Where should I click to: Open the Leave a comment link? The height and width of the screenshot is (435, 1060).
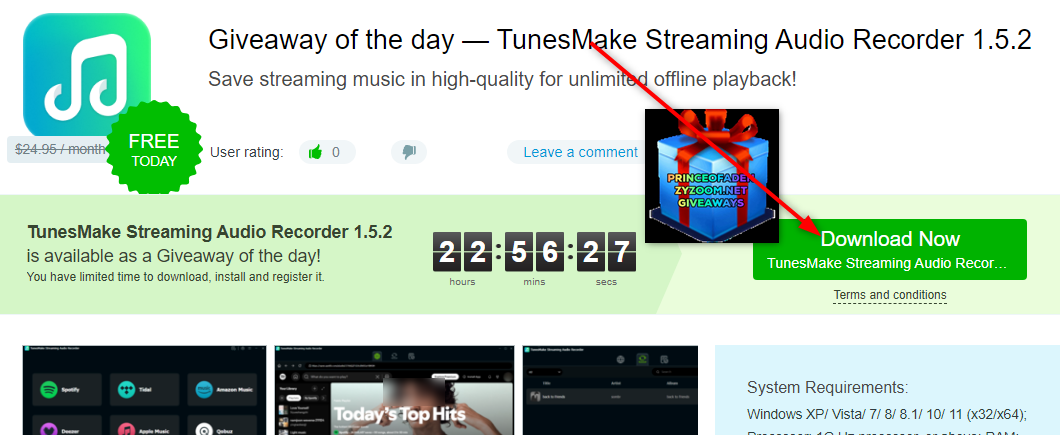[580, 152]
